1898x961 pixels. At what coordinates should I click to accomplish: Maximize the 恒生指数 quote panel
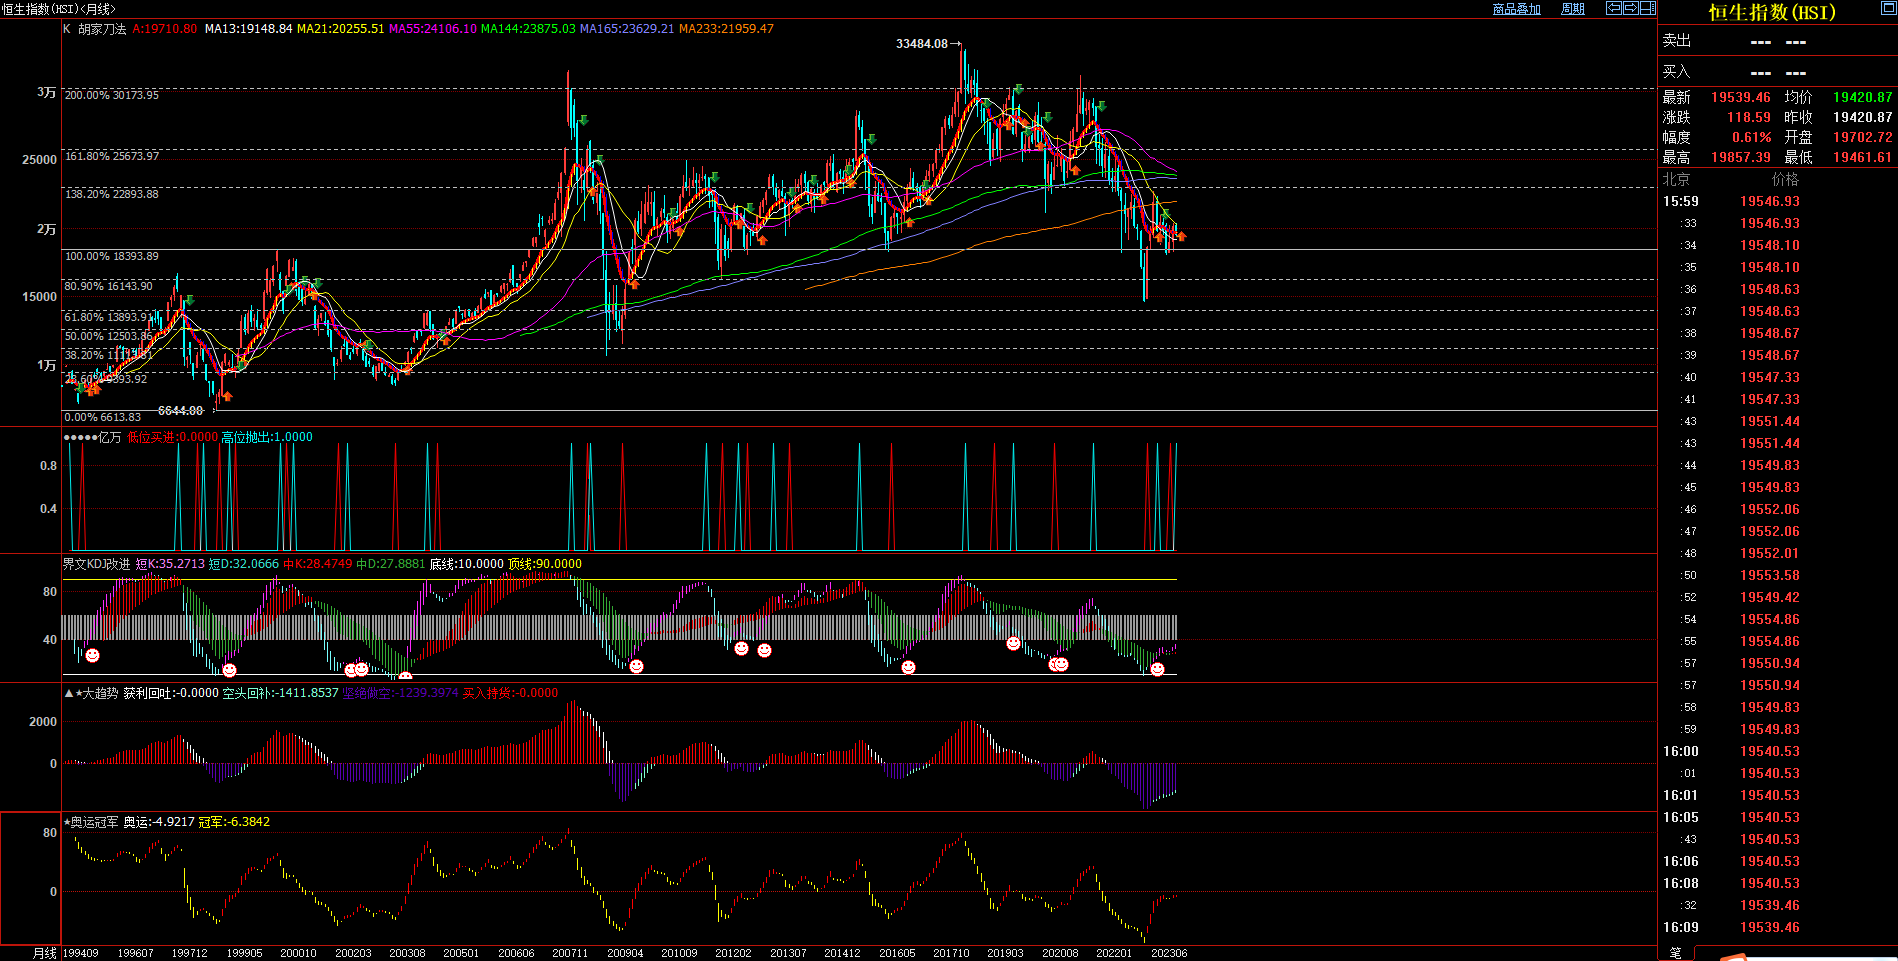(x=1888, y=9)
